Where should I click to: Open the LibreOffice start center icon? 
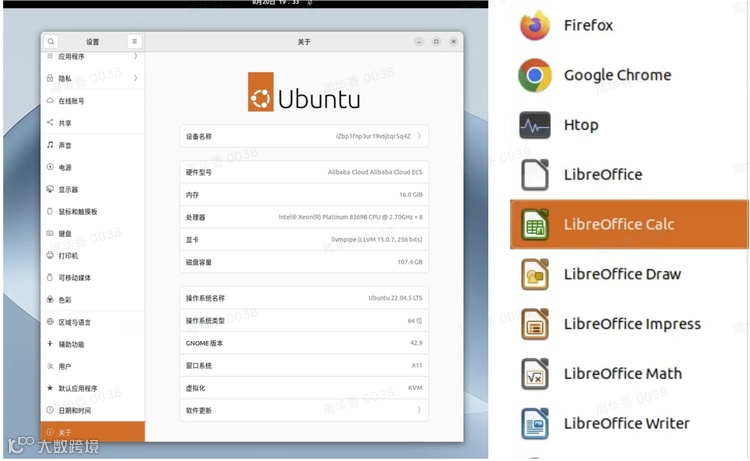tap(535, 175)
